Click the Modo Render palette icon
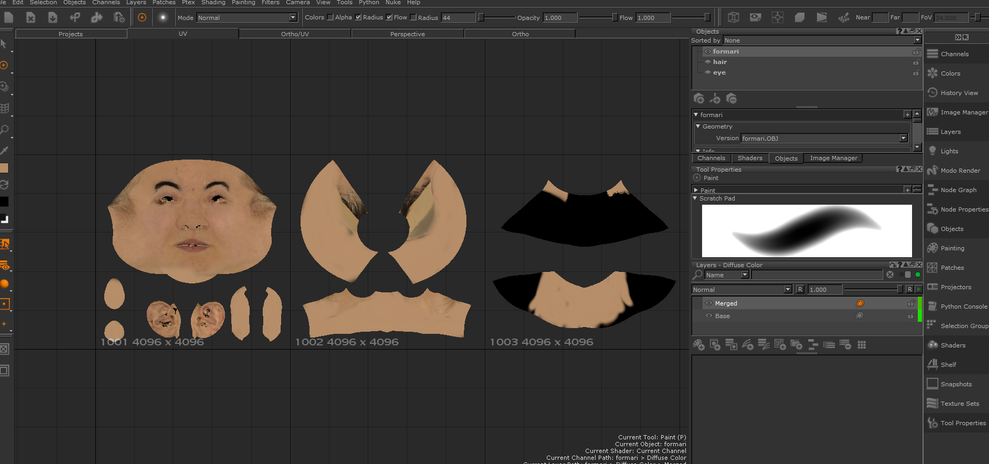 click(932, 170)
